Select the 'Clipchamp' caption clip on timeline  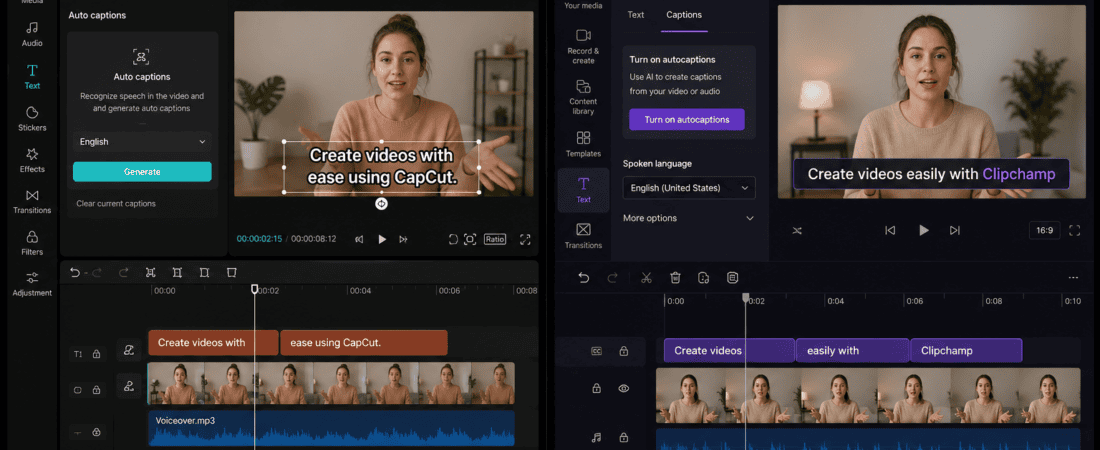pos(967,350)
